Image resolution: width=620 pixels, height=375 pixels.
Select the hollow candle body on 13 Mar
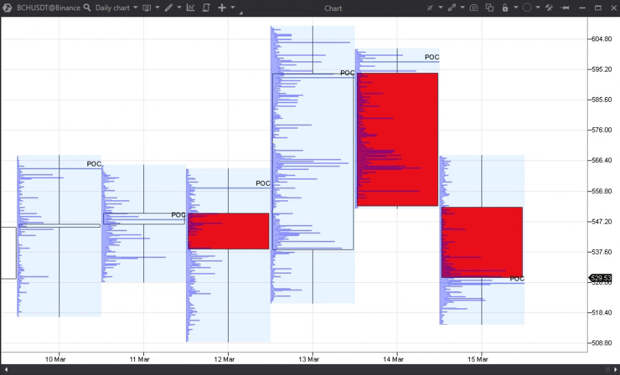click(x=313, y=162)
